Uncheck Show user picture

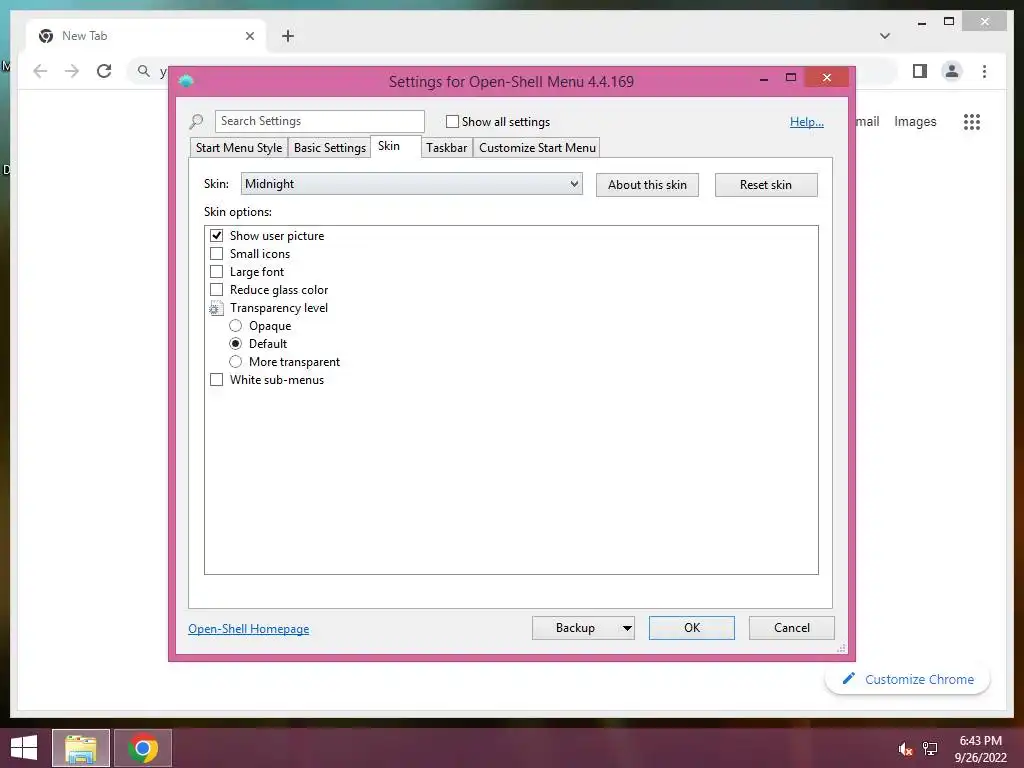216,236
